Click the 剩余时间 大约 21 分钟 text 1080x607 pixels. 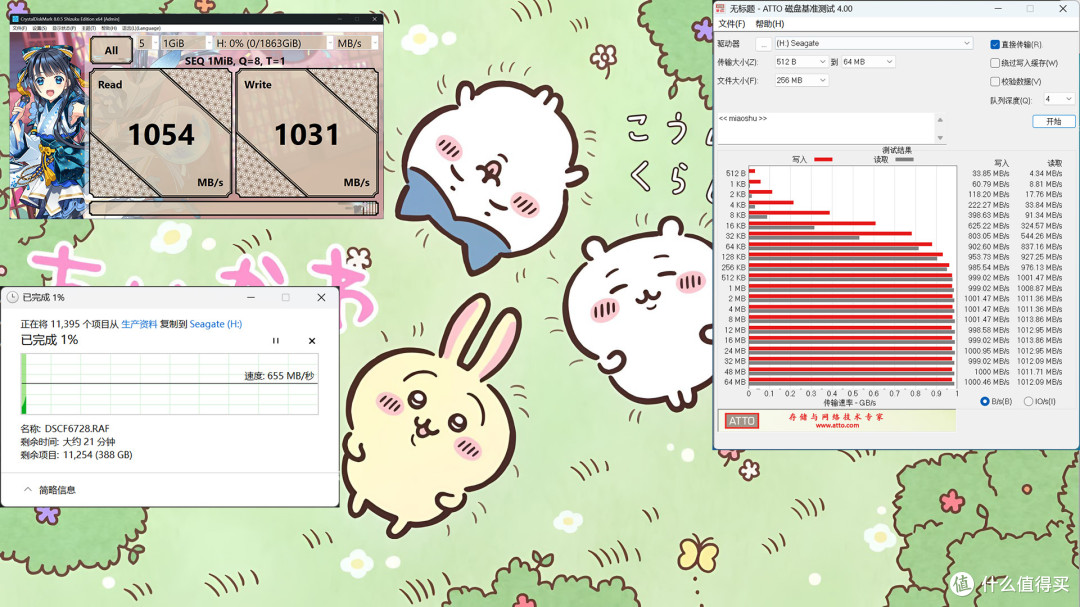coord(68,442)
